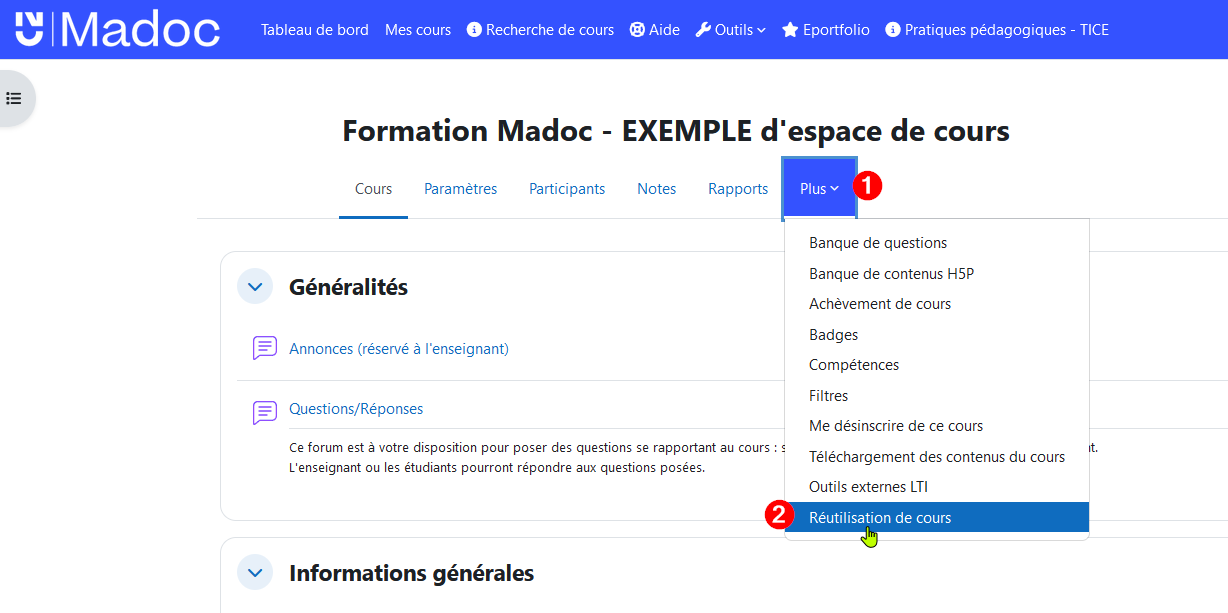
Task: Click the Annonces forum icon
Action: [x=265, y=348]
